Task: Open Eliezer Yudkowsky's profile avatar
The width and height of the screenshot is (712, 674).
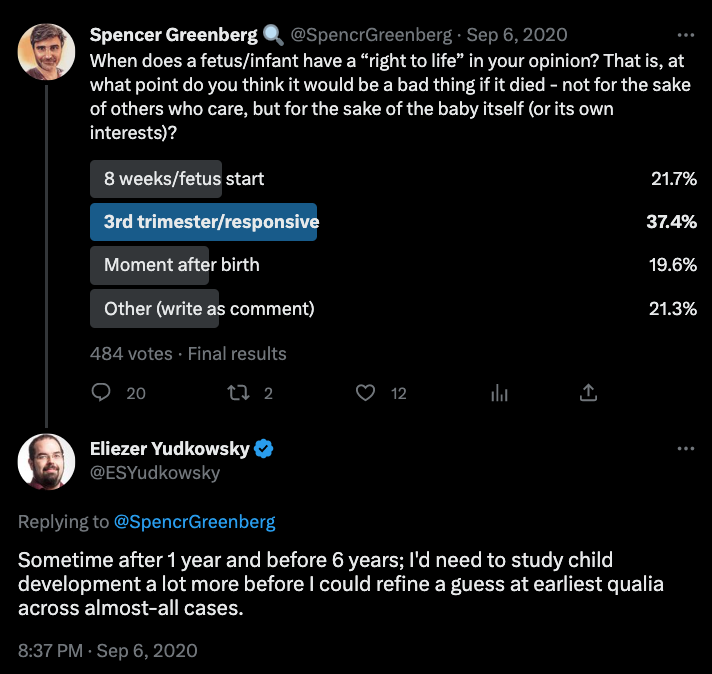Action: (46, 461)
